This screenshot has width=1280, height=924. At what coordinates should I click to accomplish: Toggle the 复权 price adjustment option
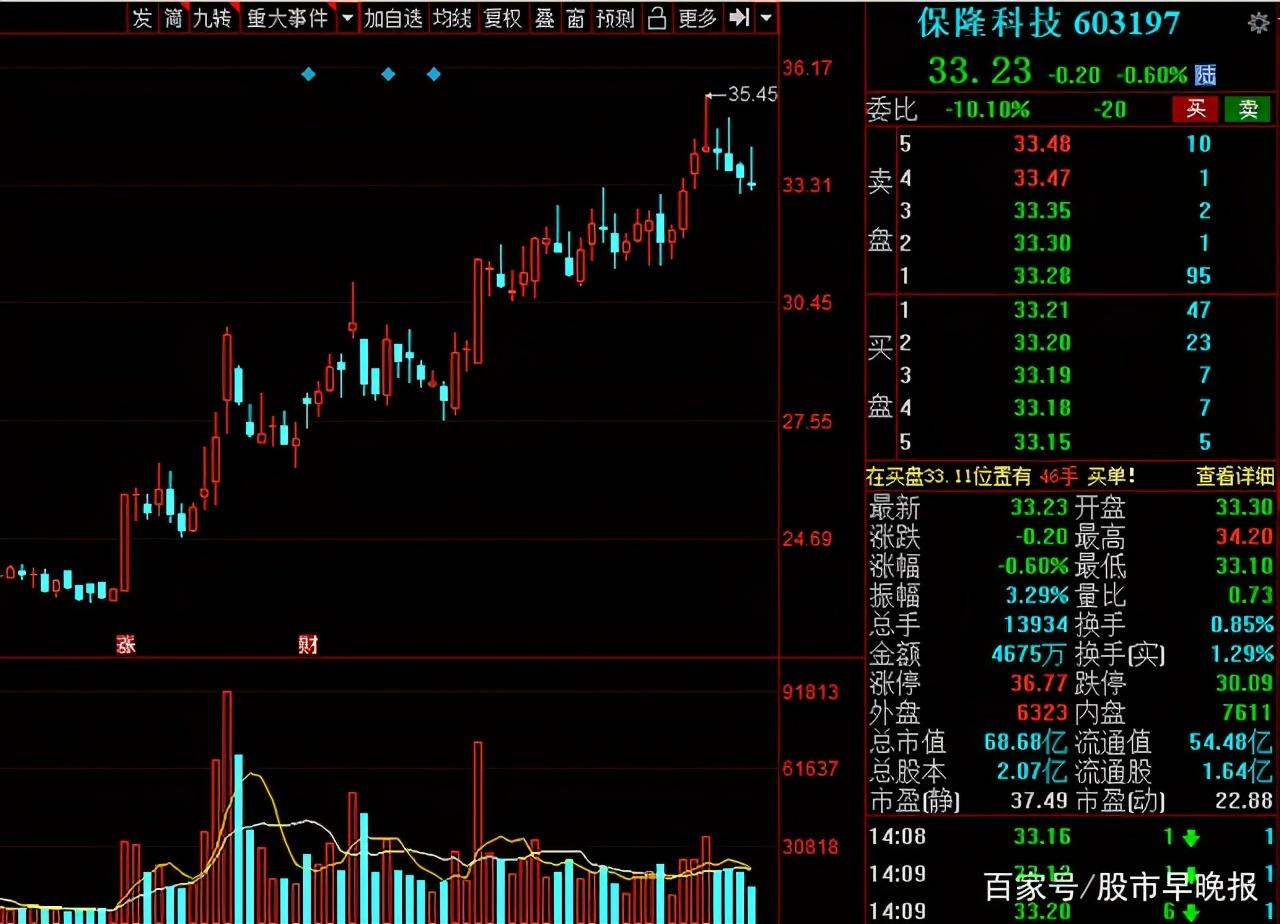point(503,18)
